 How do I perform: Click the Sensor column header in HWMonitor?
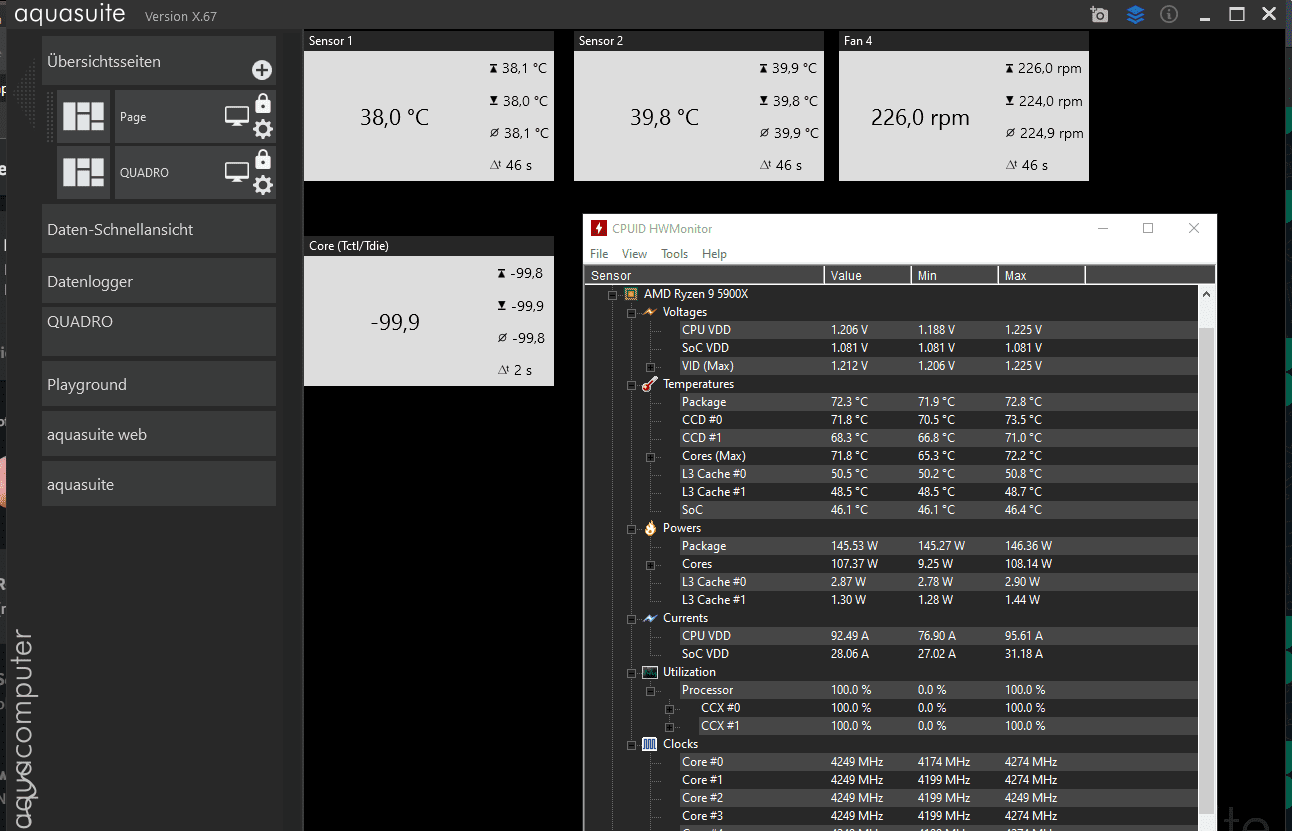[x=705, y=275]
